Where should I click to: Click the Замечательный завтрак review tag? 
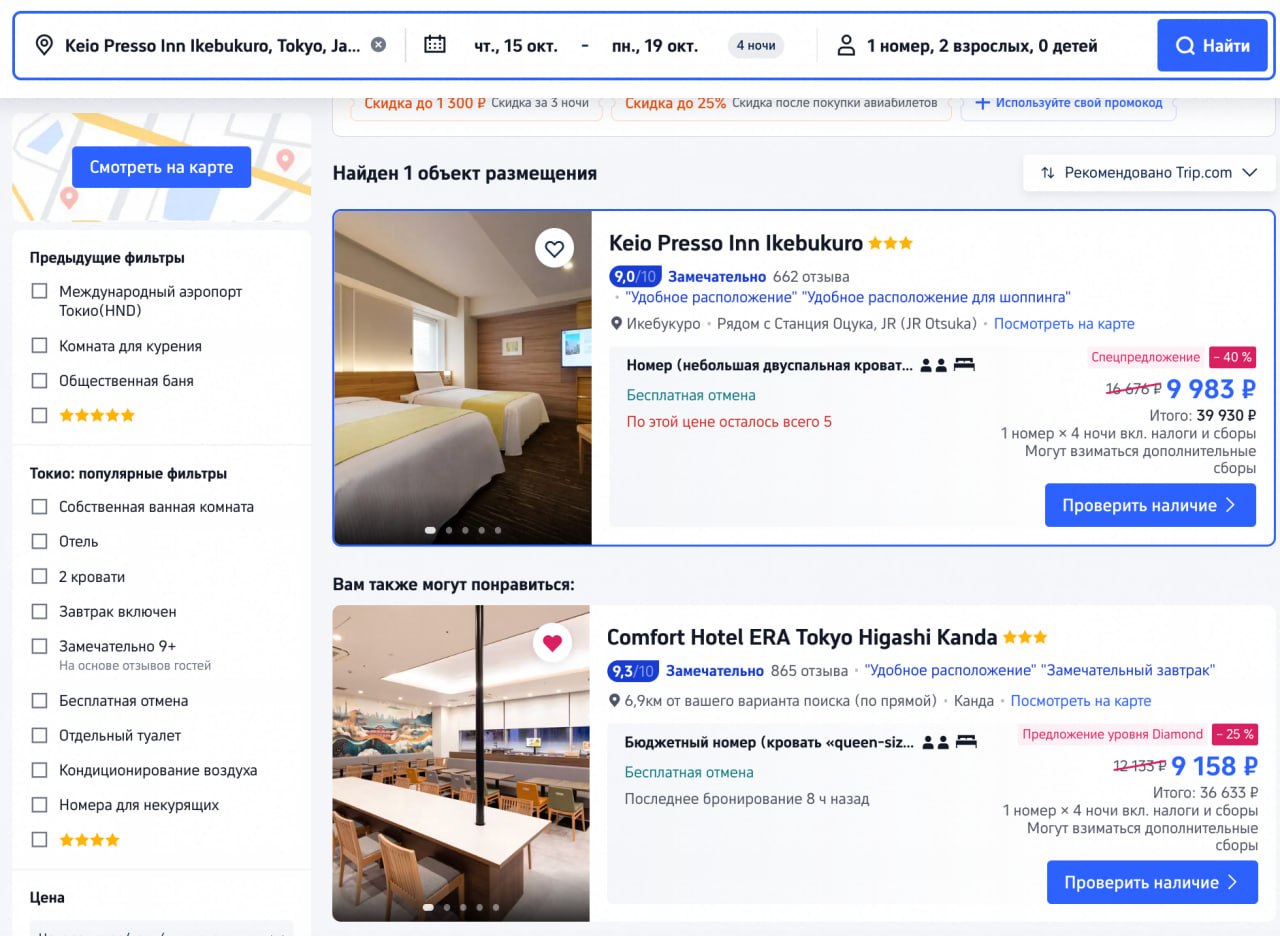click(x=1128, y=670)
